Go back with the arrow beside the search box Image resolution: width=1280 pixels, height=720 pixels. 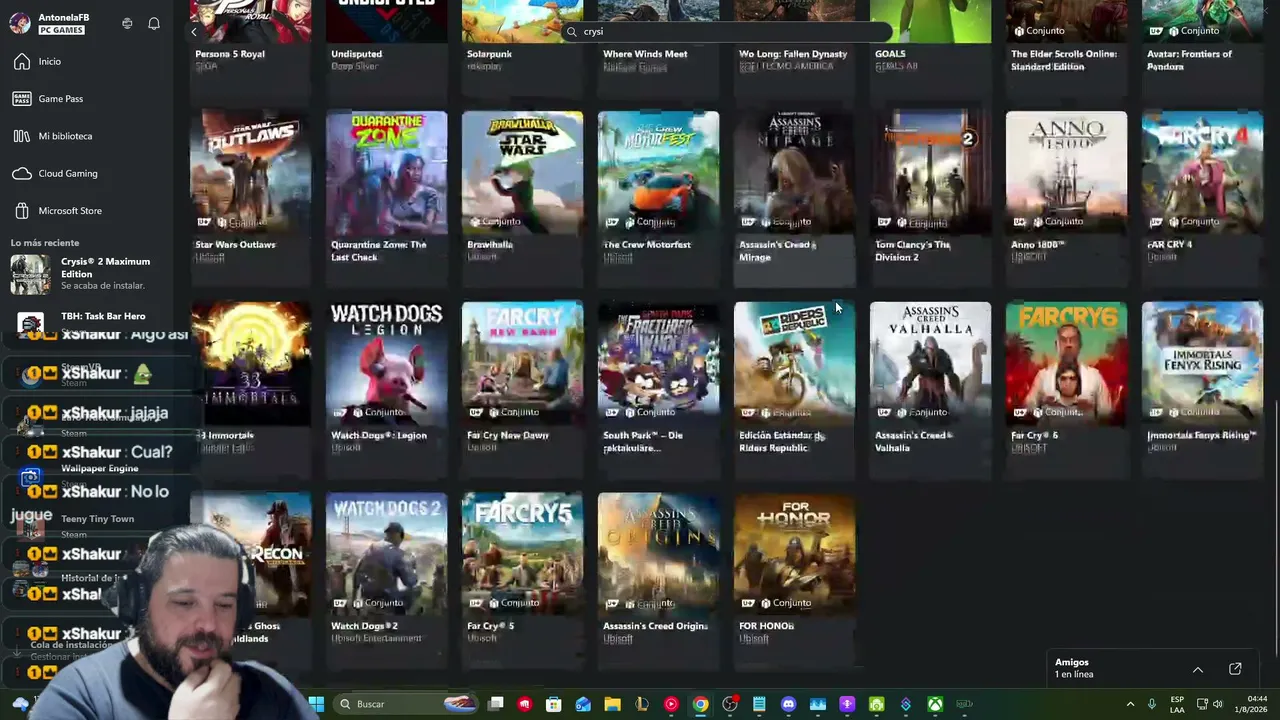[194, 32]
